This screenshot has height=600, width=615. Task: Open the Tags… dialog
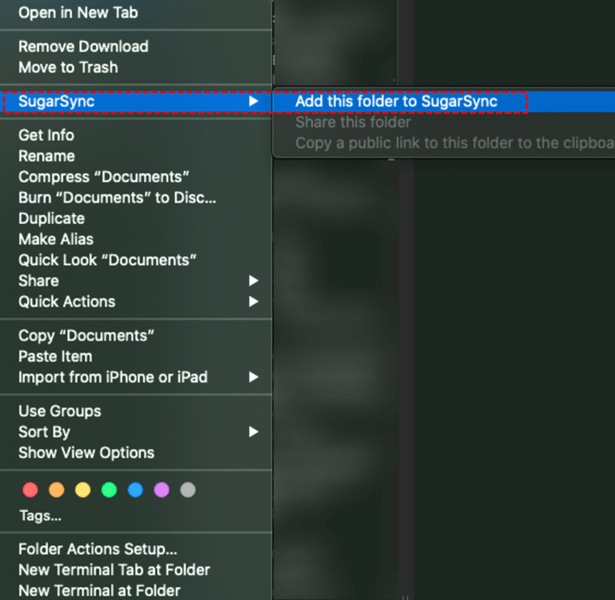click(x=41, y=516)
